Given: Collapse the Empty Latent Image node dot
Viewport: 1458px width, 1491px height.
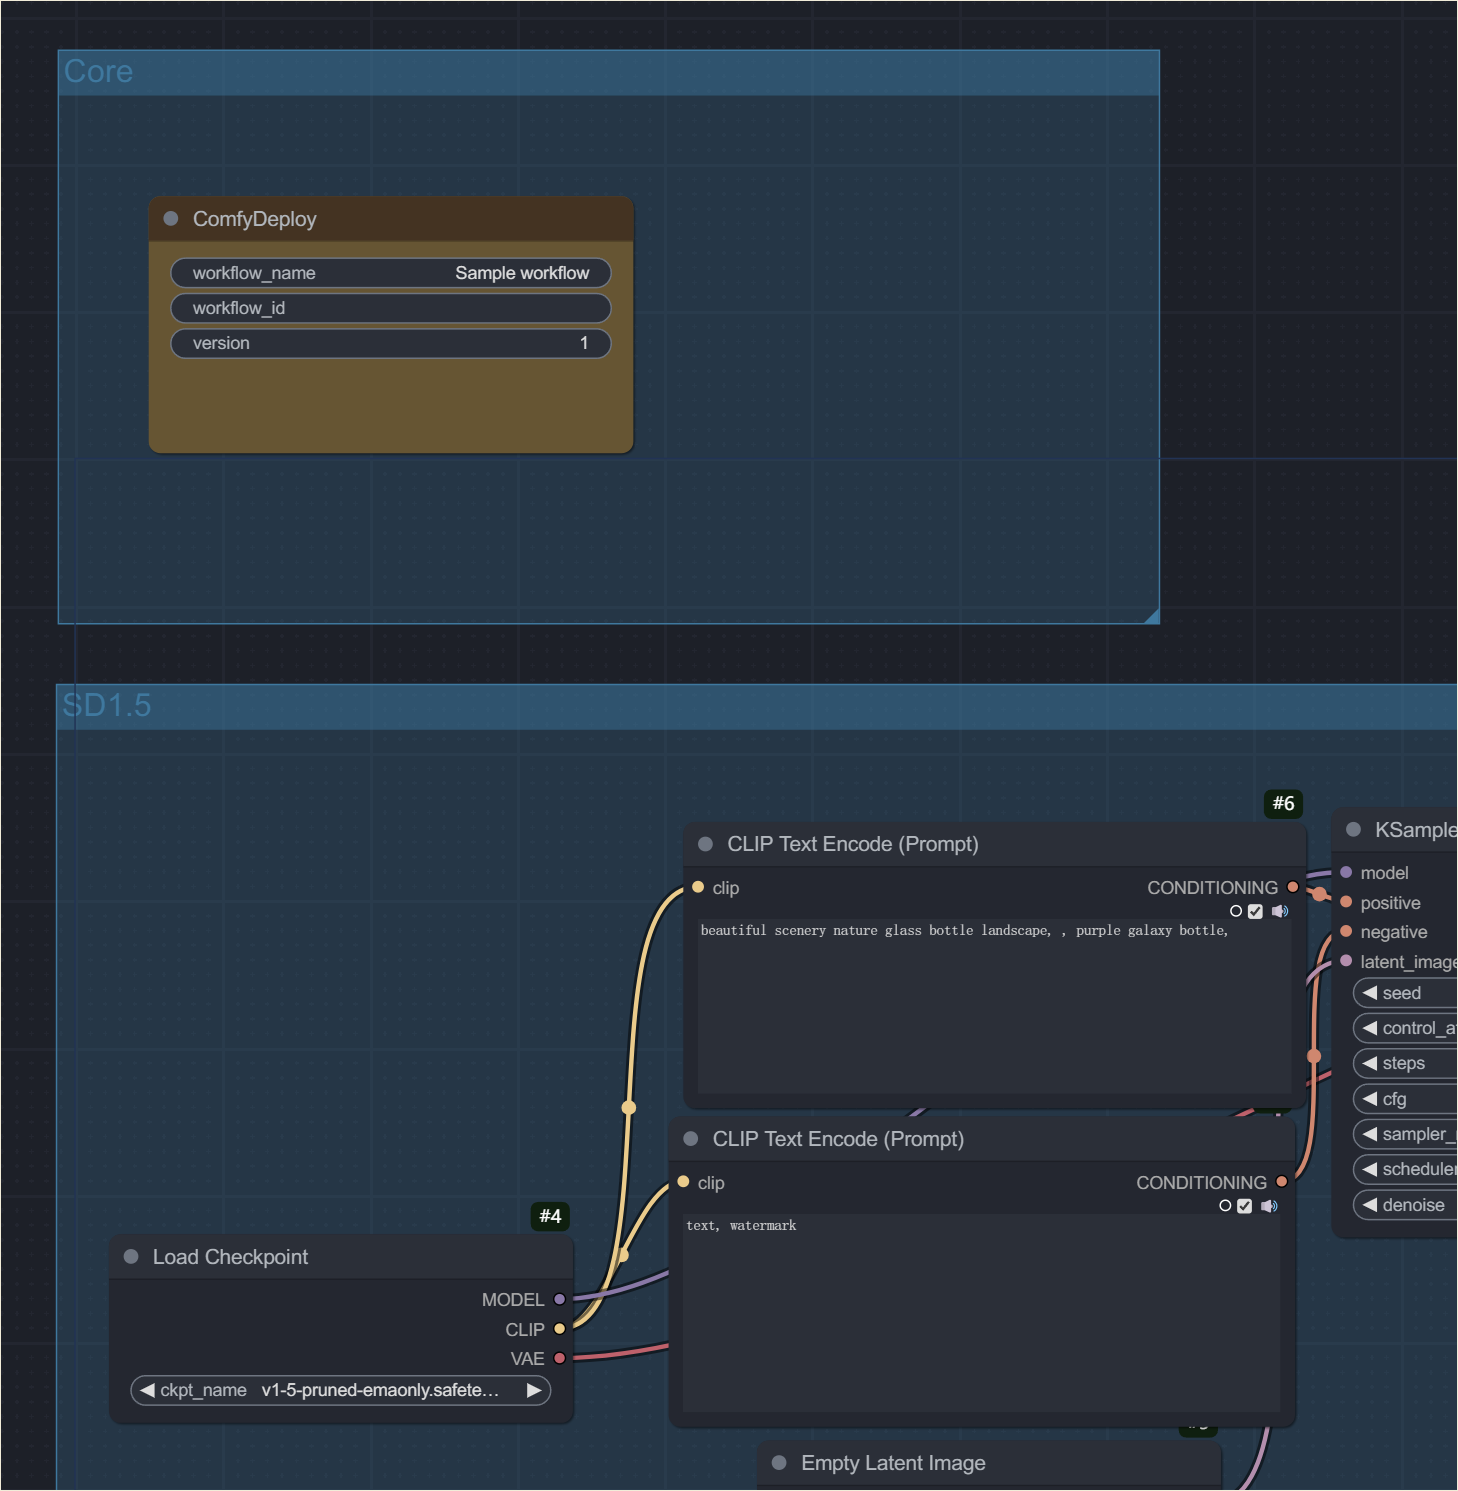Looking at the screenshot, I should click(780, 1462).
